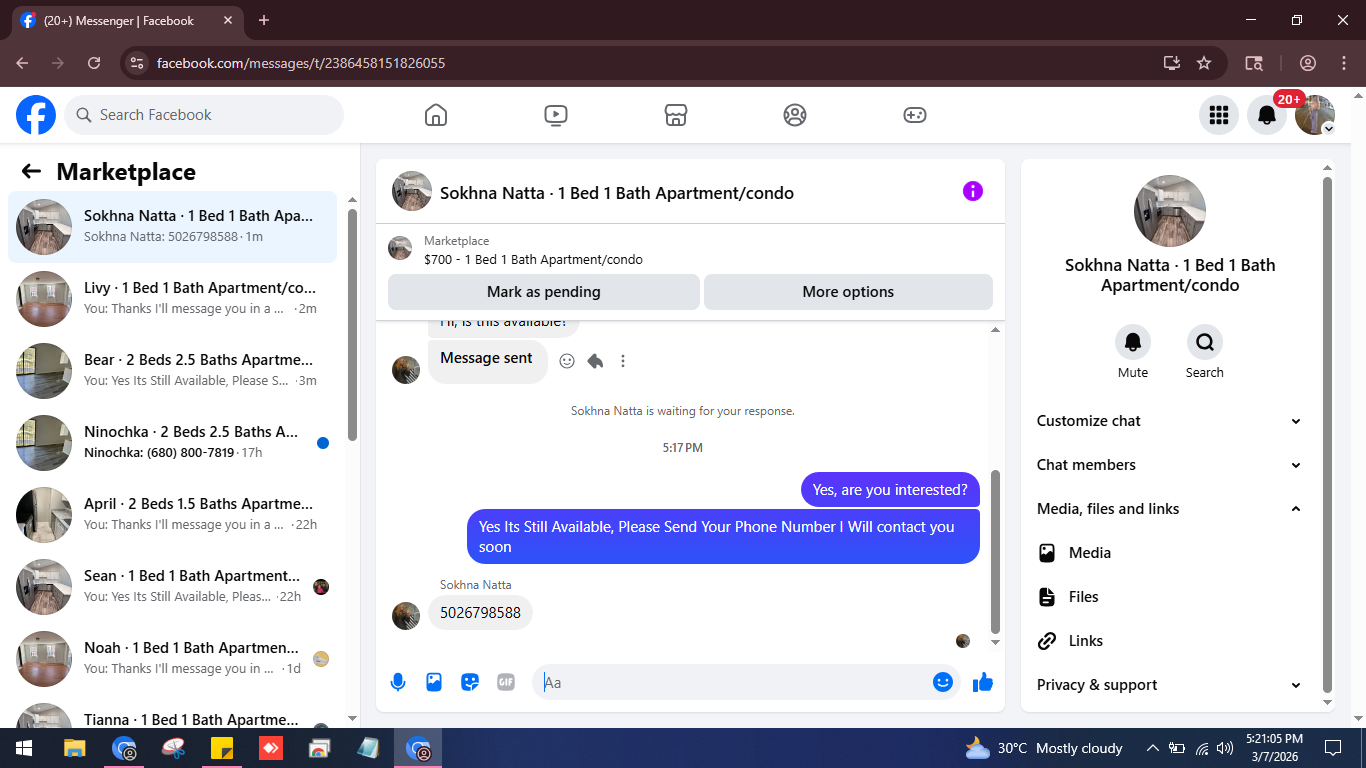Image resolution: width=1366 pixels, height=768 pixels.
Task: Bookmark this page with the star icon
Action: 1204,63
